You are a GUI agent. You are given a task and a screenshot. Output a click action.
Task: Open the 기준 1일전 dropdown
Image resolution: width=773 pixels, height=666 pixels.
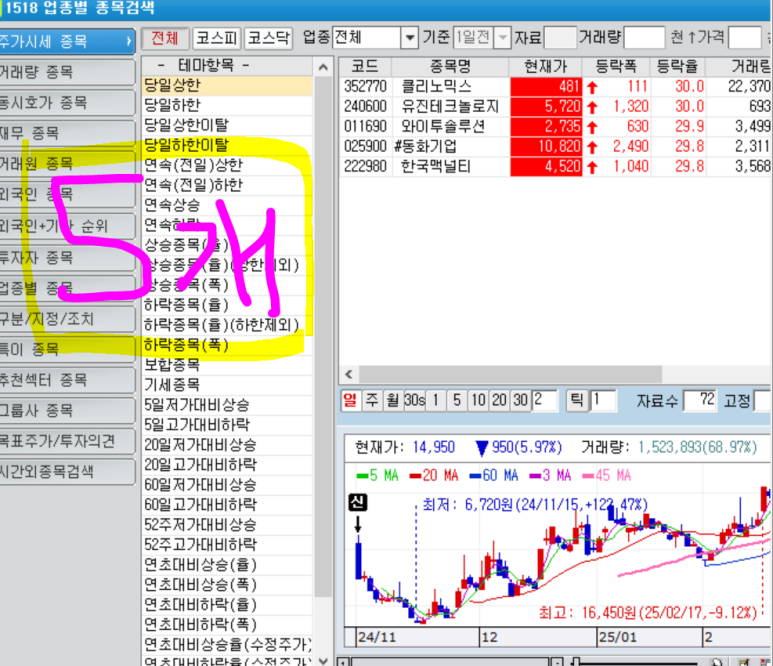pyautogui.click(x=502, y=38)
